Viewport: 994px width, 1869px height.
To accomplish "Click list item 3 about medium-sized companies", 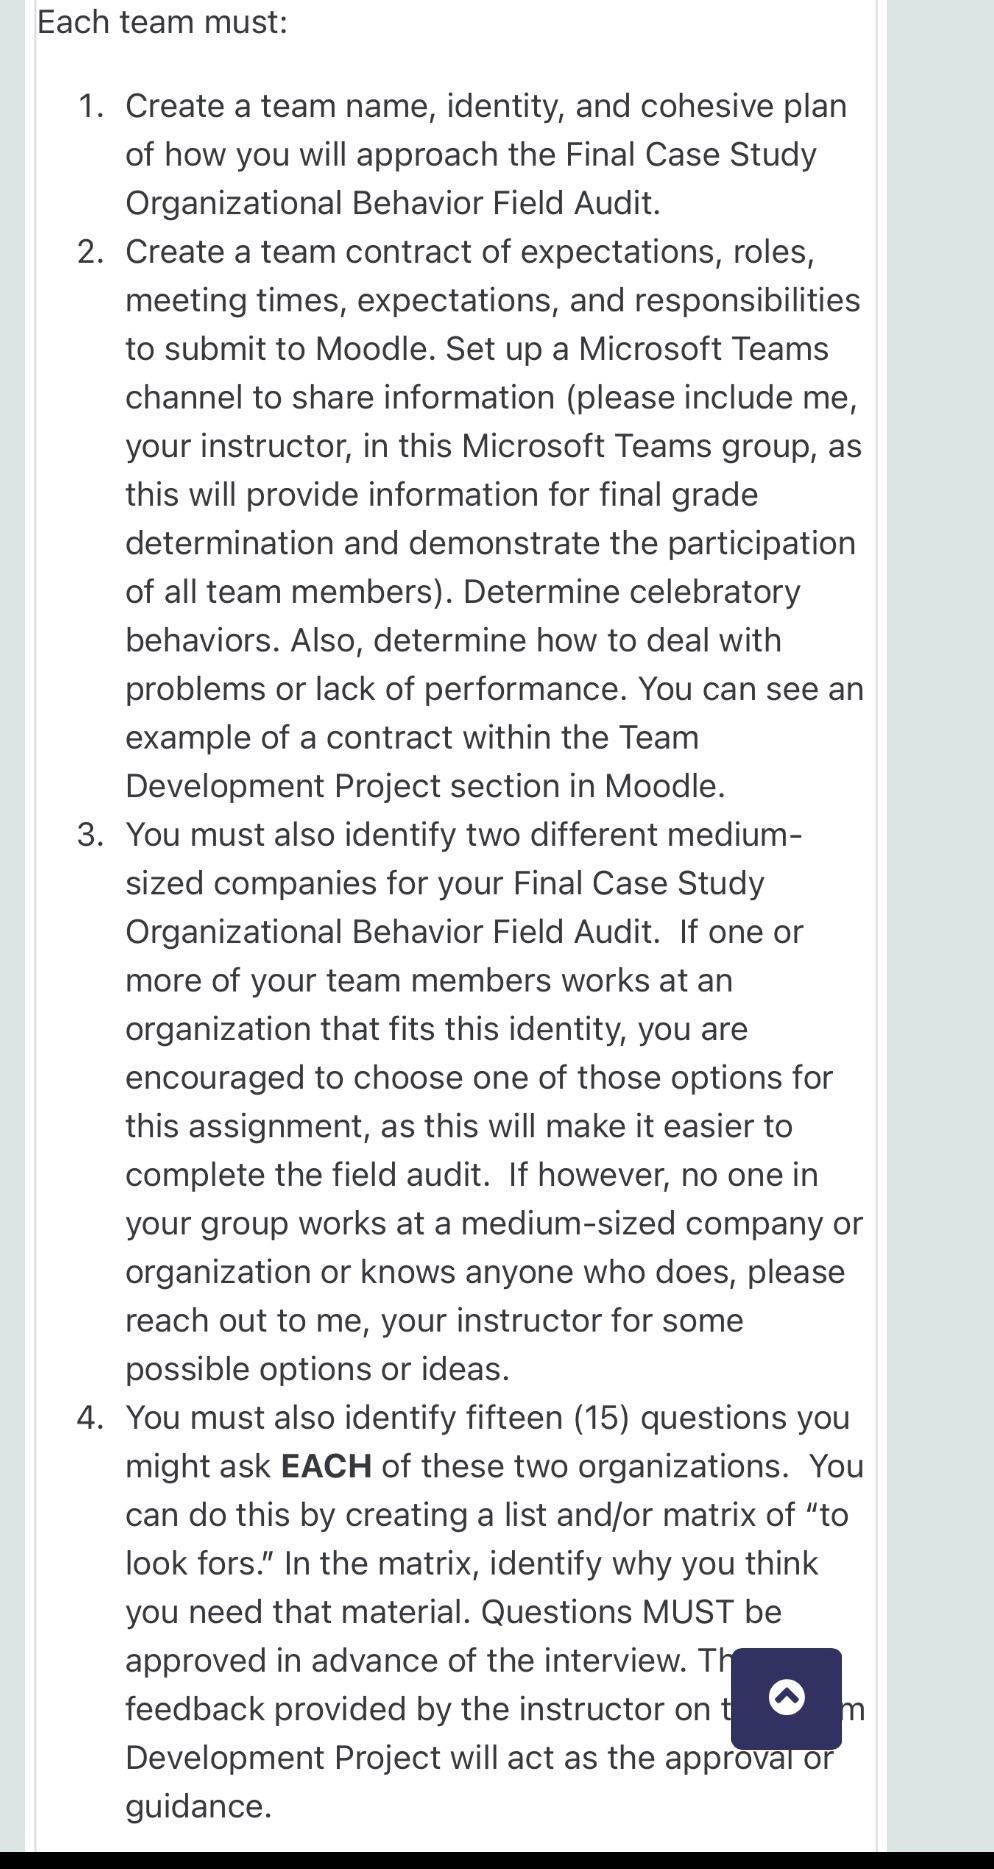I will point(490,1100).
